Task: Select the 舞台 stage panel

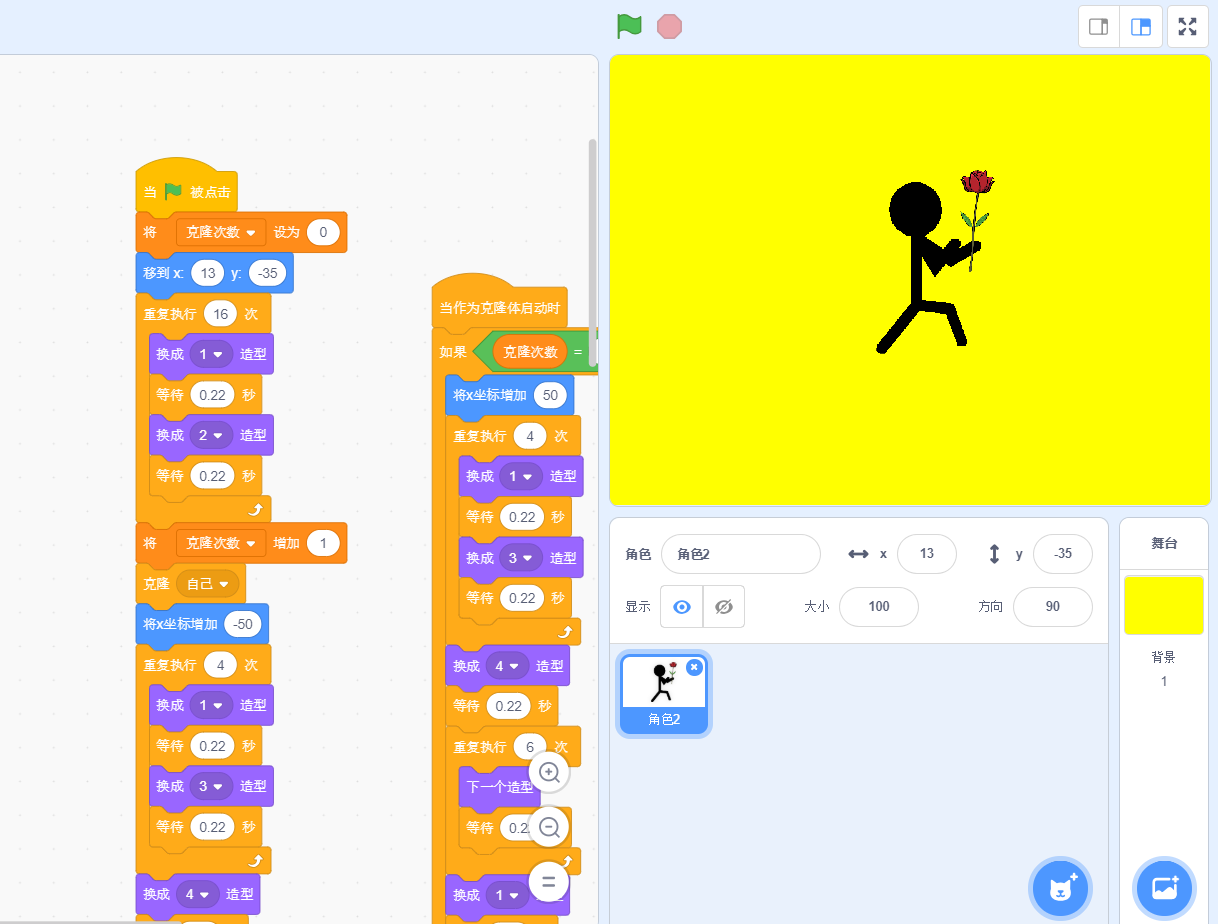Action: (1164, 543)
